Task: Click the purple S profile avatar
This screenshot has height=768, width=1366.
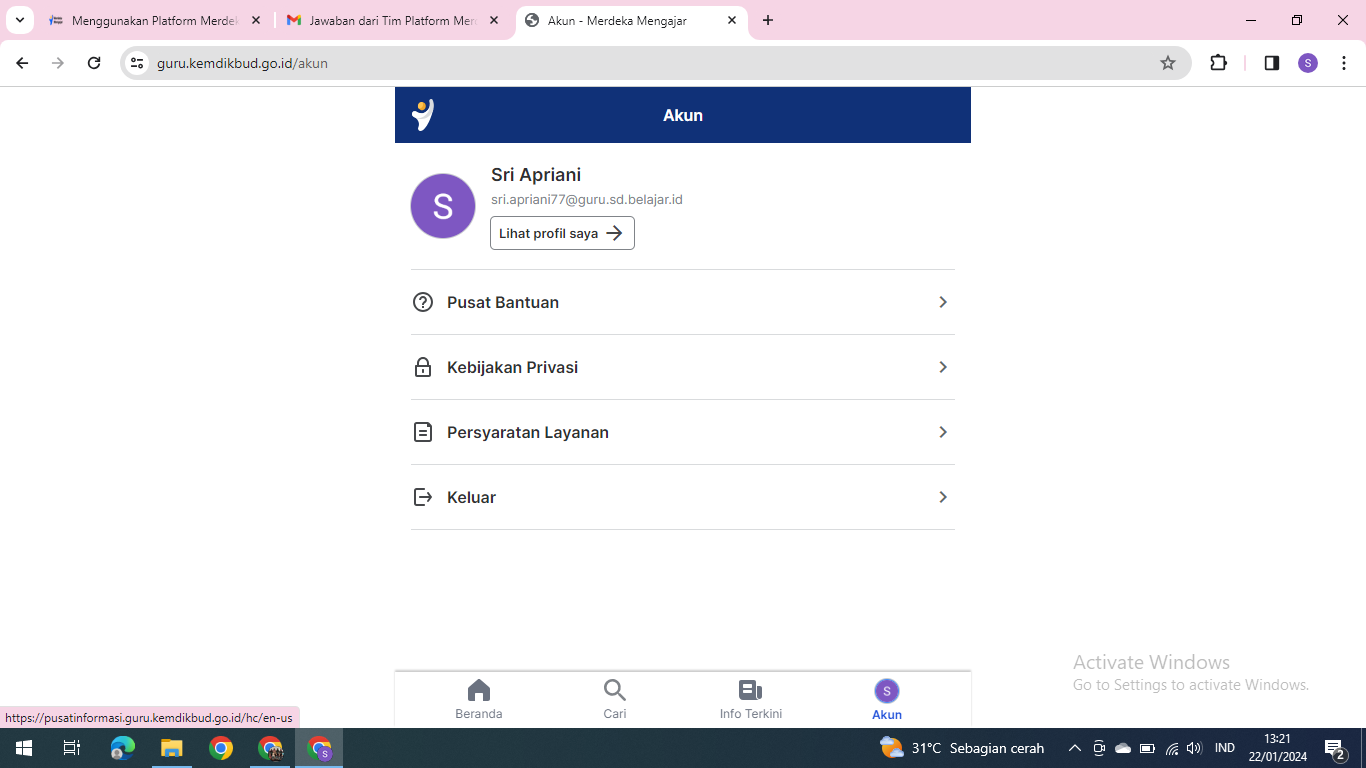Action: click(x=443, y=206)
